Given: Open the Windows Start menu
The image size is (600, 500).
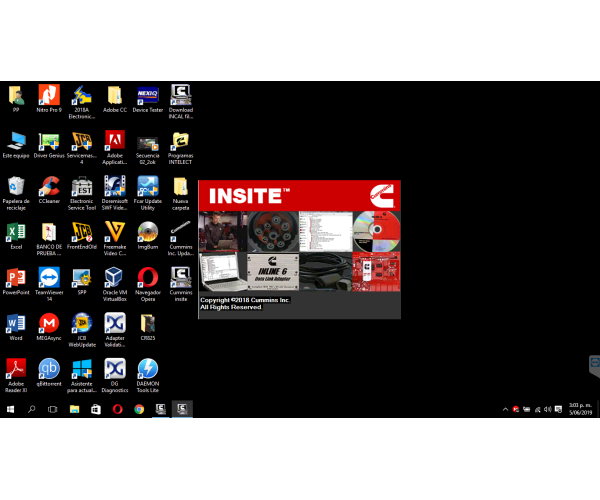Looking at the screenshot, I should pyautogui.click(x=10, y=409).
